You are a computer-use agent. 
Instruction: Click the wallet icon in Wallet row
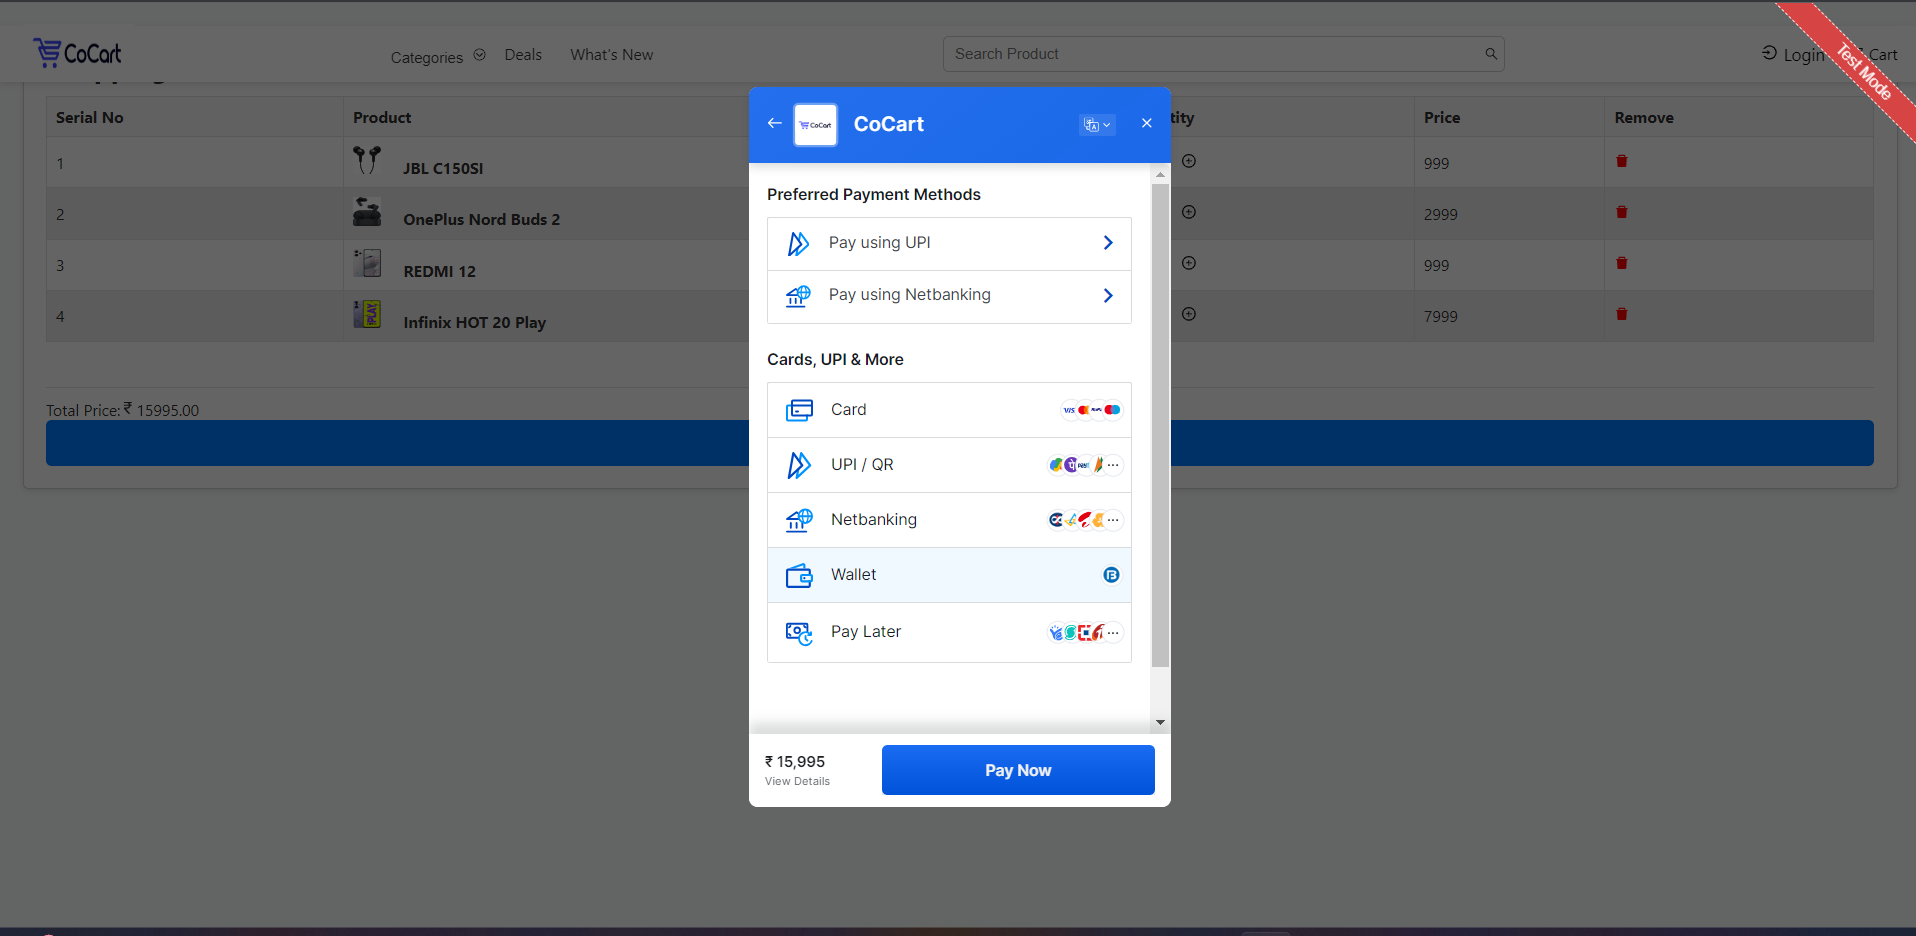(x=799, y=576)
